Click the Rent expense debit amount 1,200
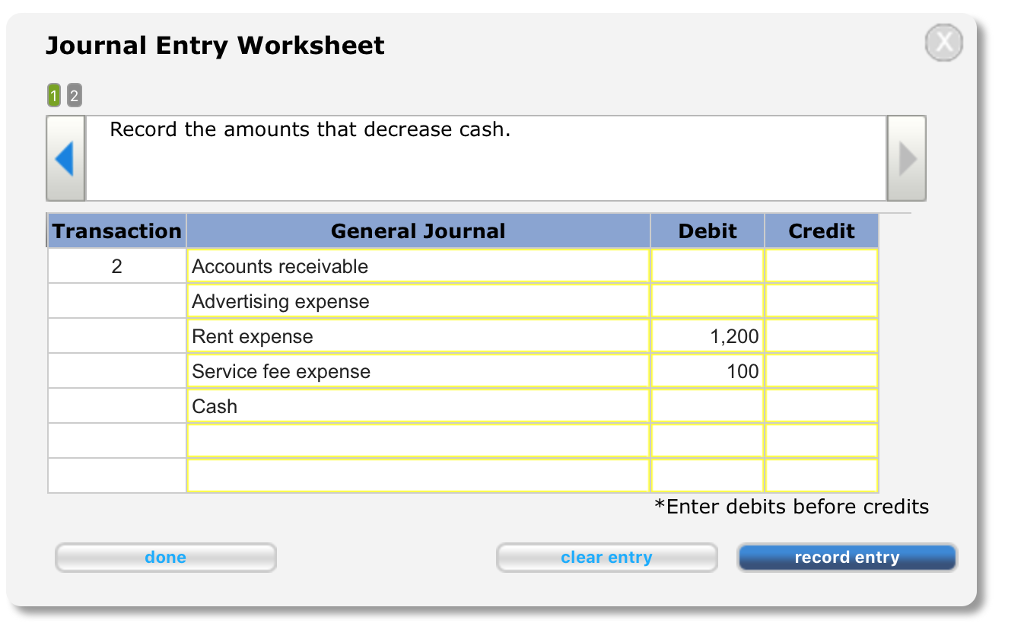1024x639 pixels. [707, 336]
